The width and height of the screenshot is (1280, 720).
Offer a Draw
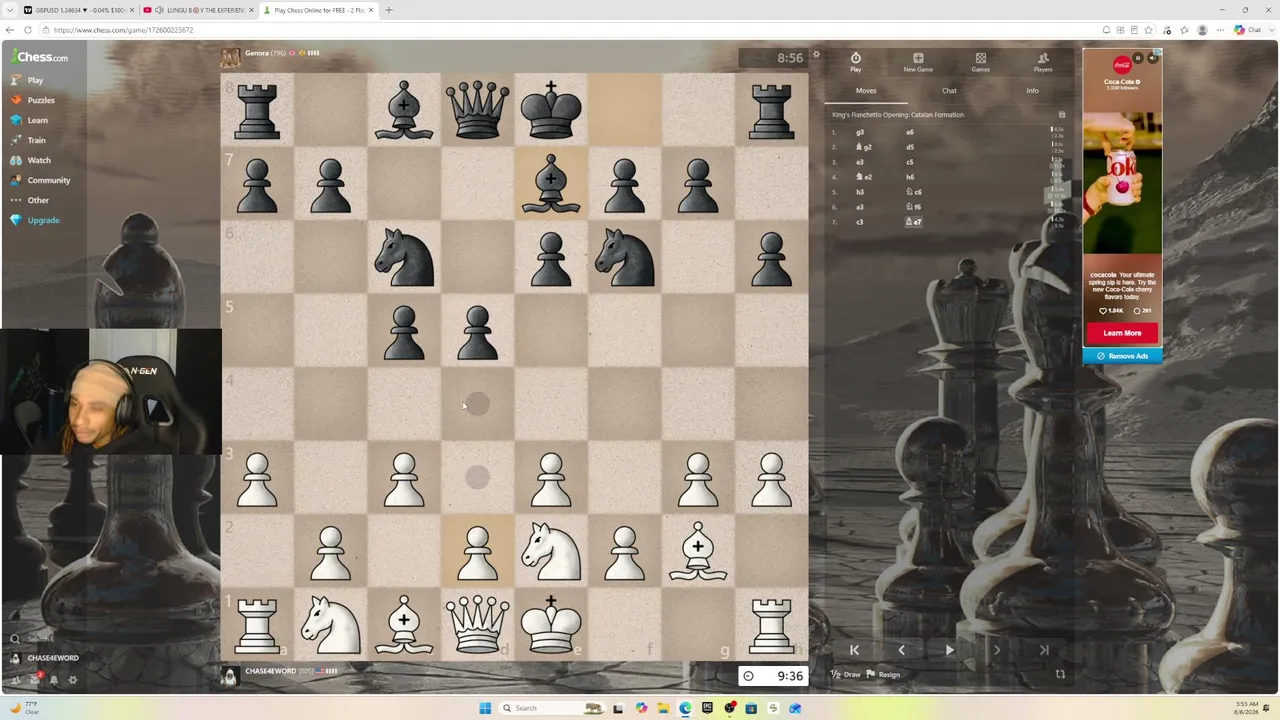click(x=845, y=675)
